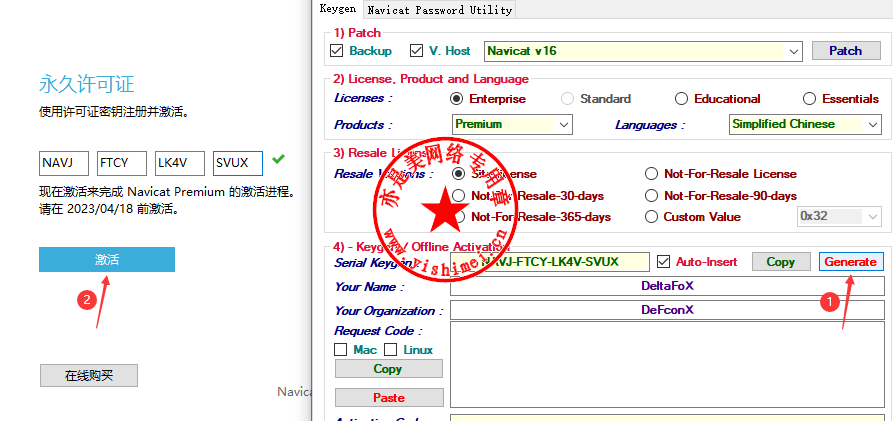
Task: Click the Paste button
Action: pyautogui.click(x=389, y=398)
